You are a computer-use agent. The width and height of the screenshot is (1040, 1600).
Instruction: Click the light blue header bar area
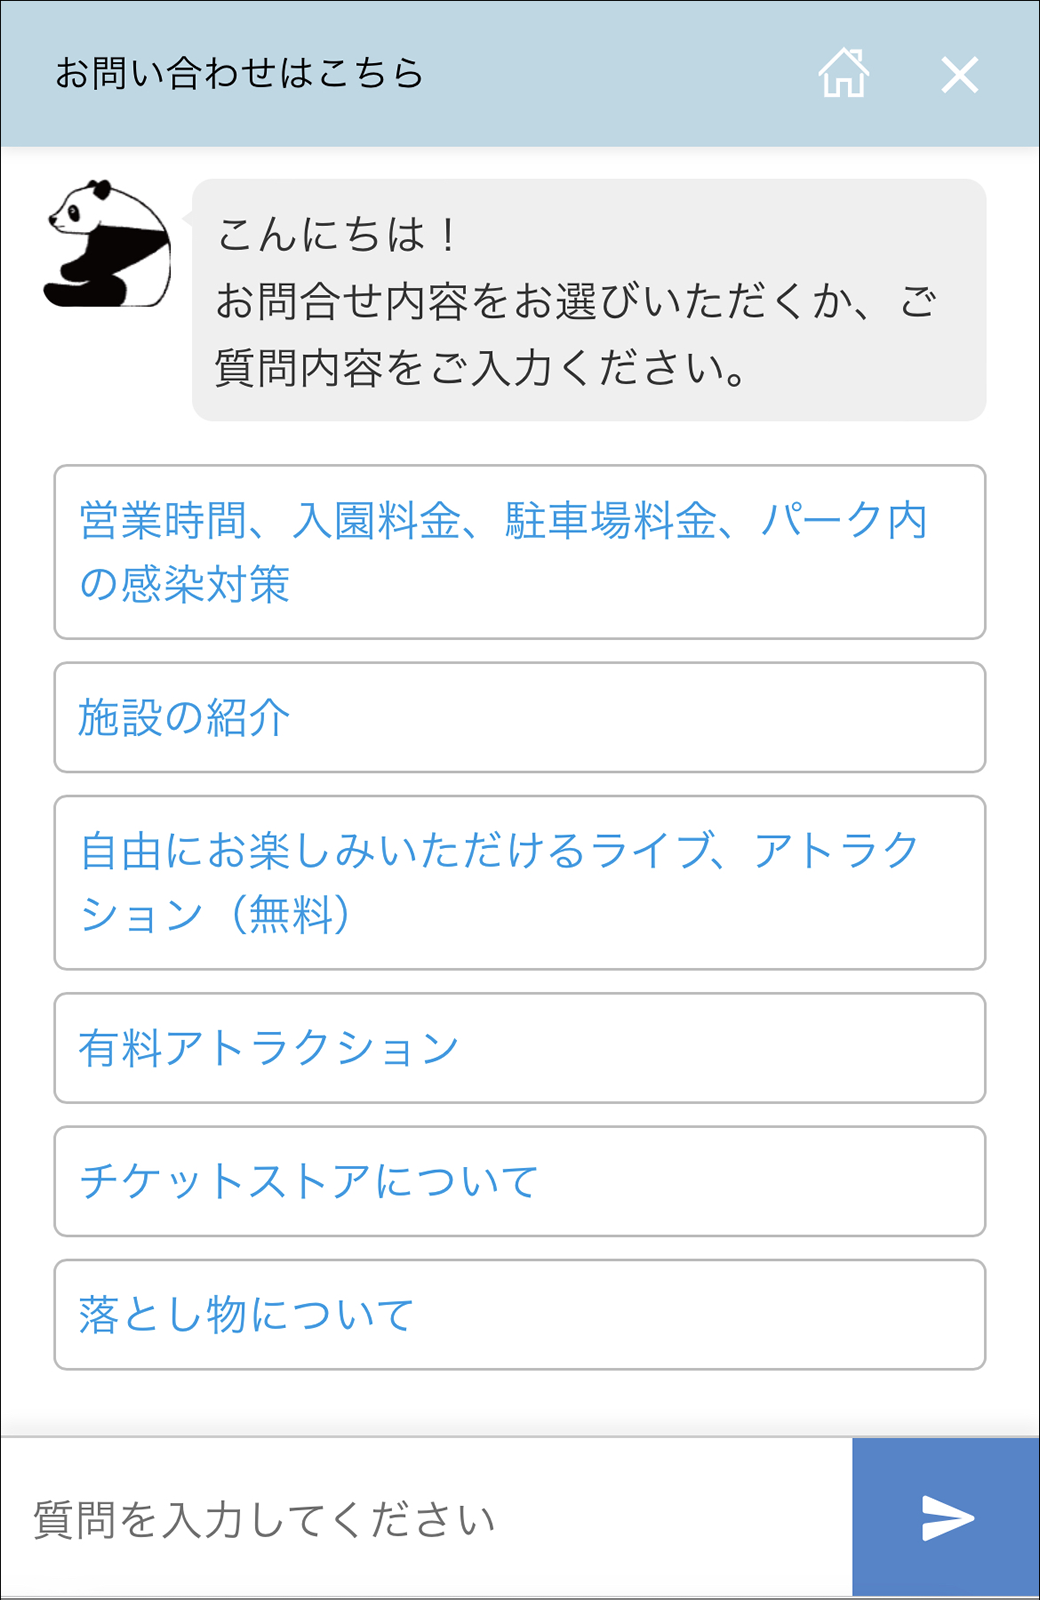coord(520,74)
